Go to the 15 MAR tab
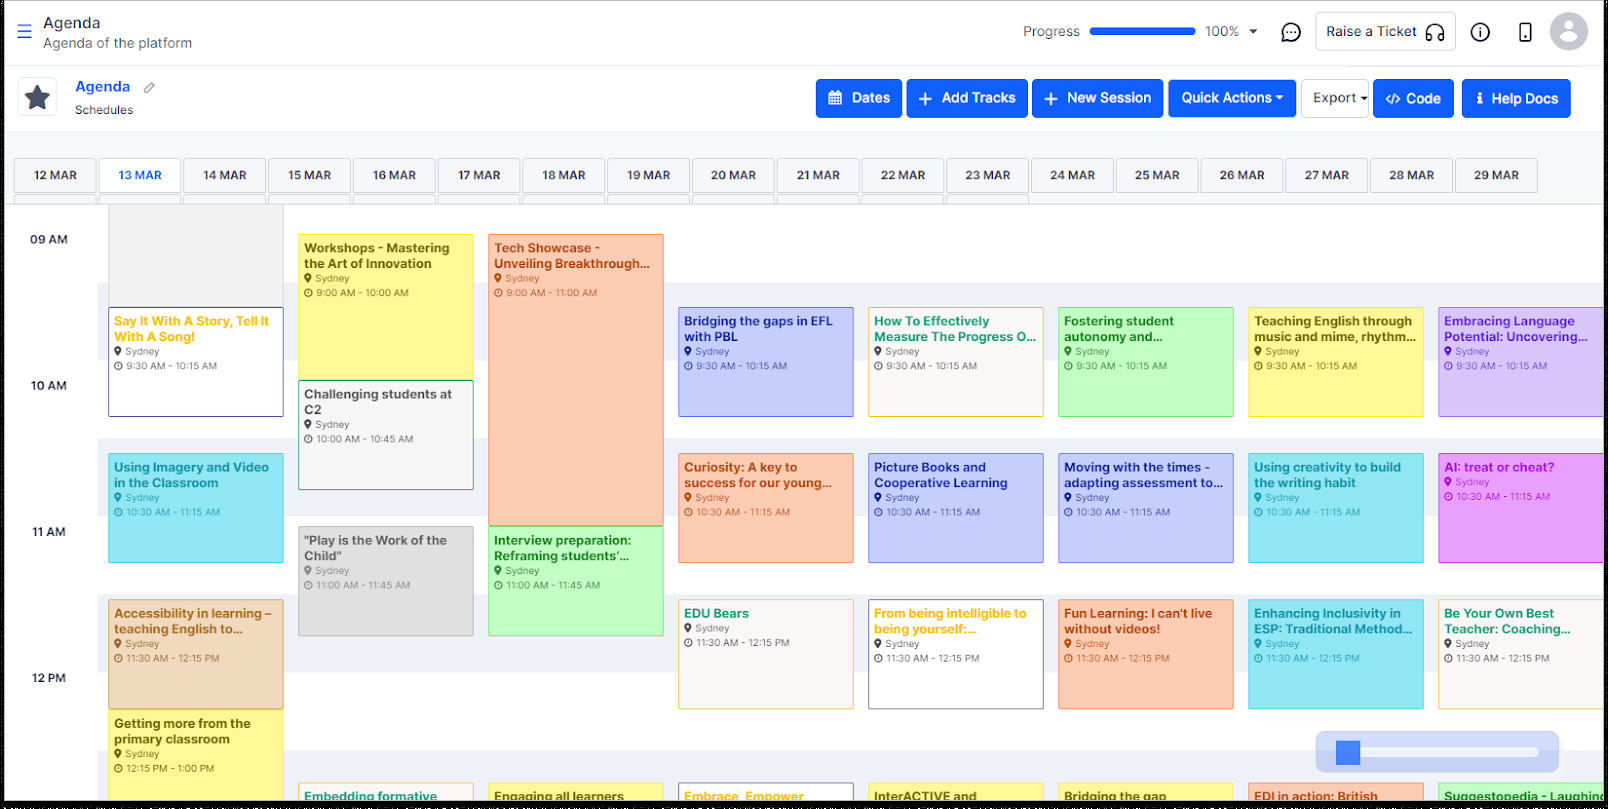 pos(310,175)
